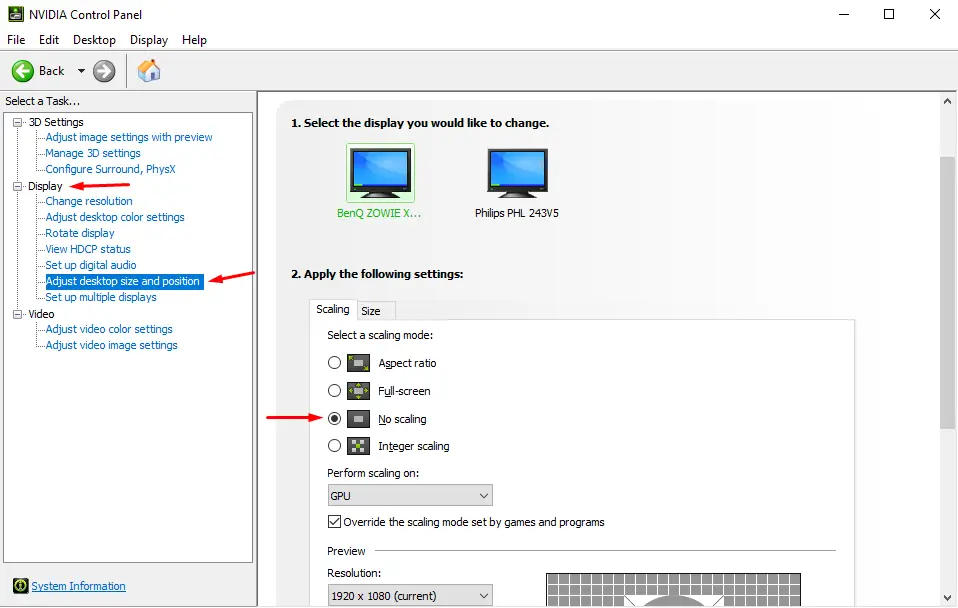
Task: Click the Aspect ratio scaling icon
Action: [358, 363]
